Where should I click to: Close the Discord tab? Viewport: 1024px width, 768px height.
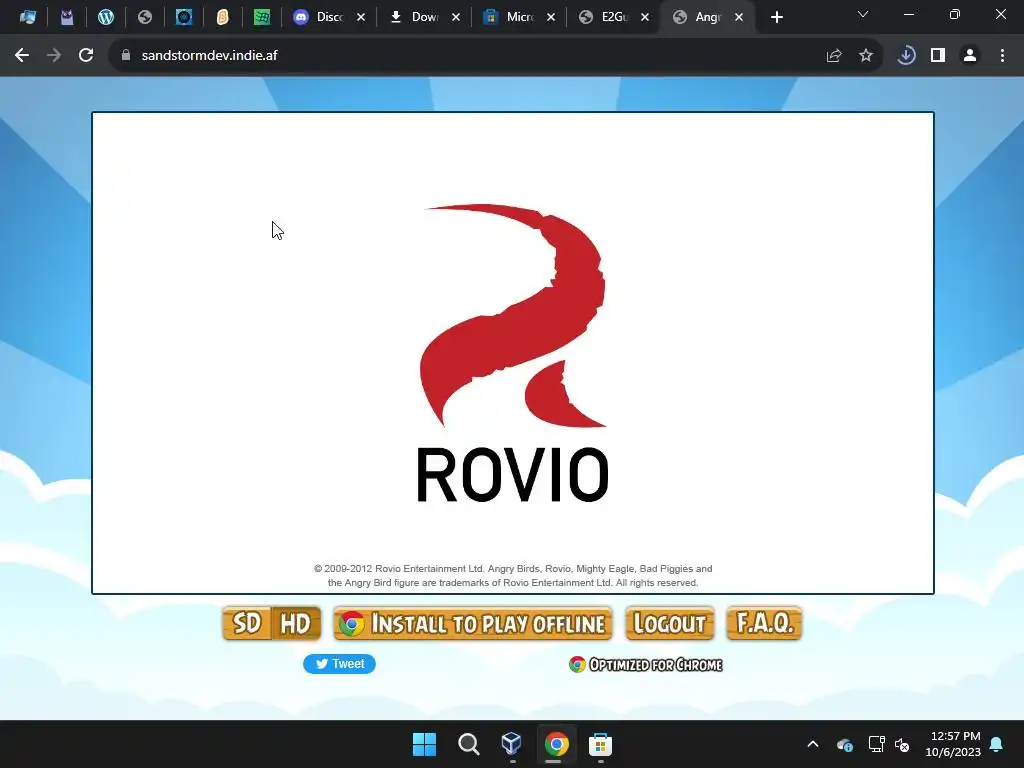[x=360, y=18]
